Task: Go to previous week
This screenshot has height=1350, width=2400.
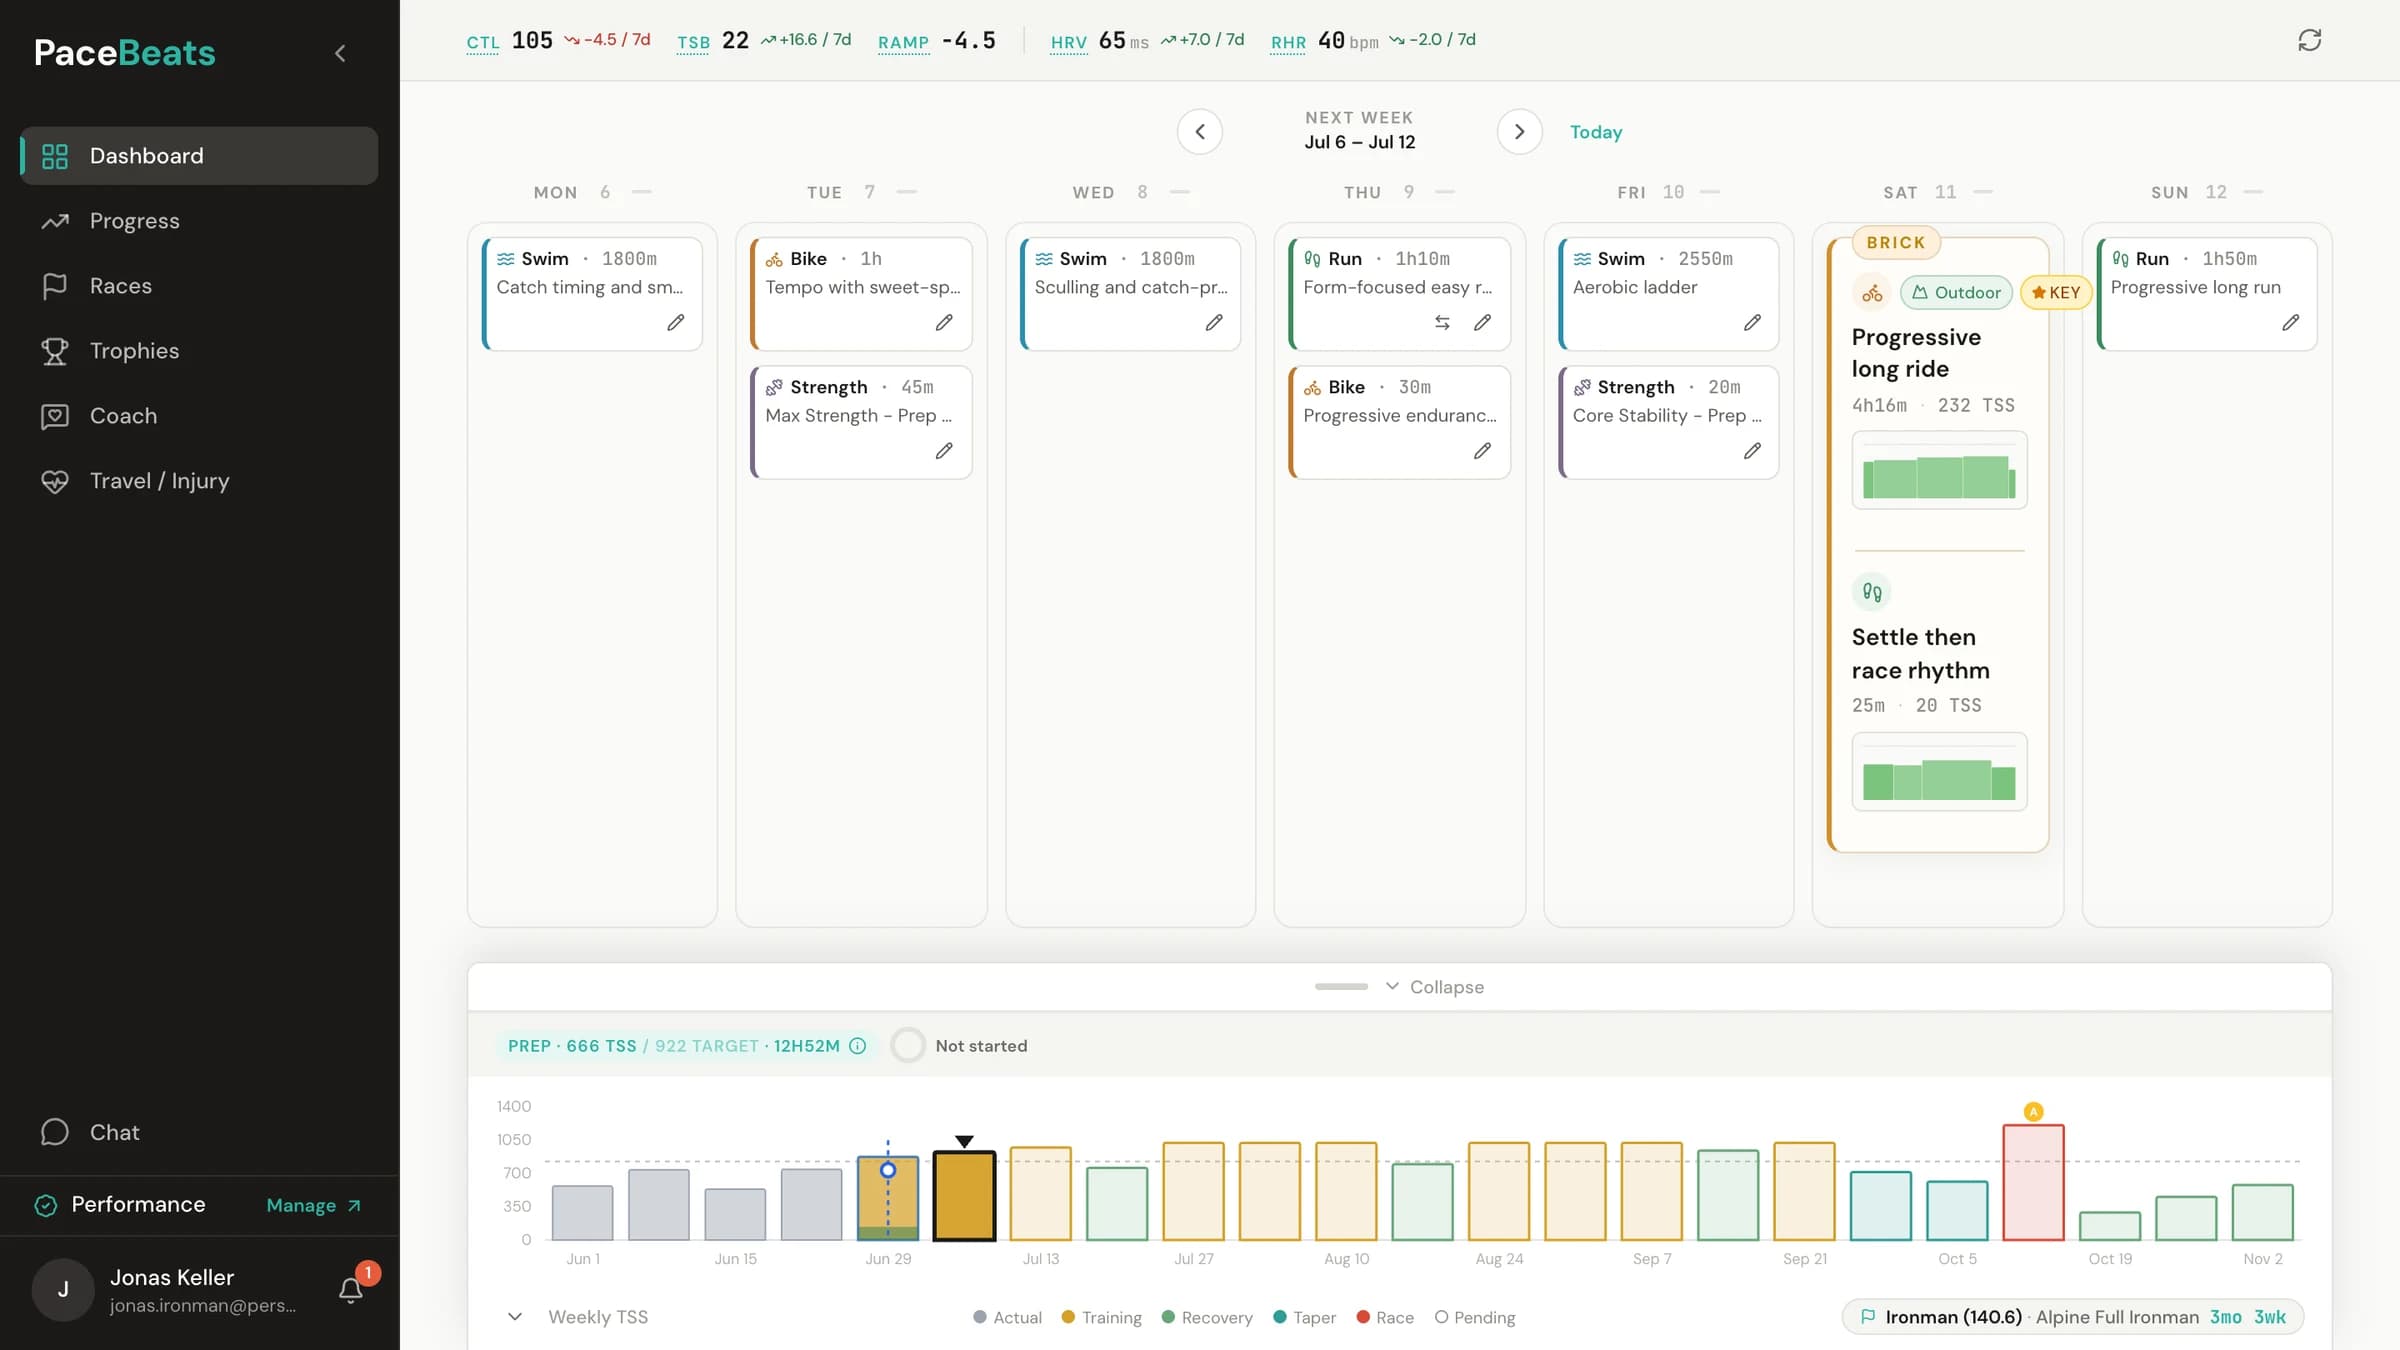Action: (x=1200, y=132)
